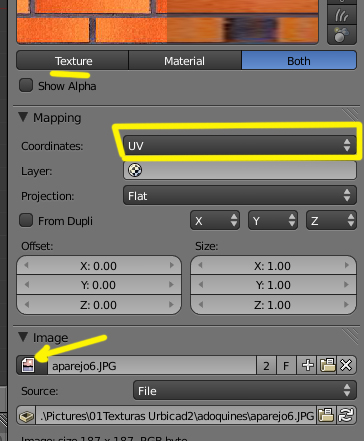Browse file path with folder icon

coord(326,416)
